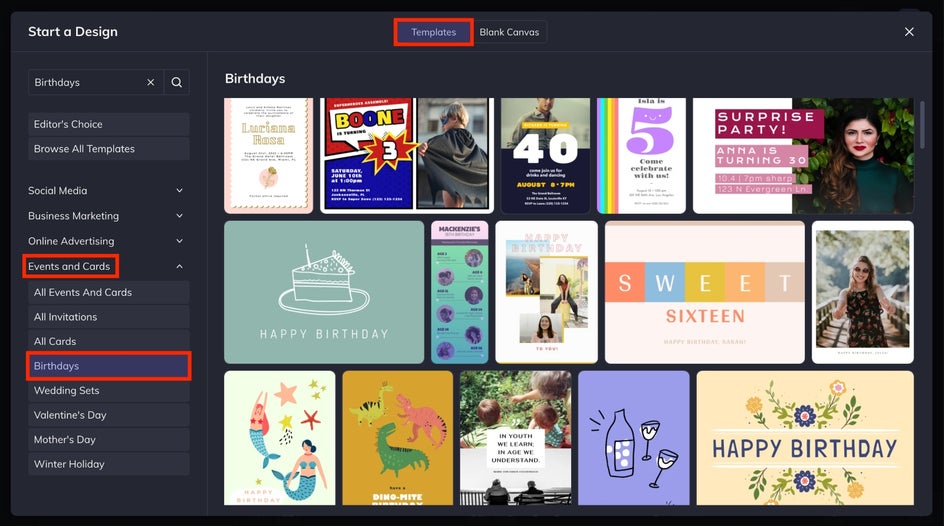Open Valentine's Day subcategory
Image resolution: width=944 pixels, height=526 pixels.
pyautogui.click(x=108, y=415)
